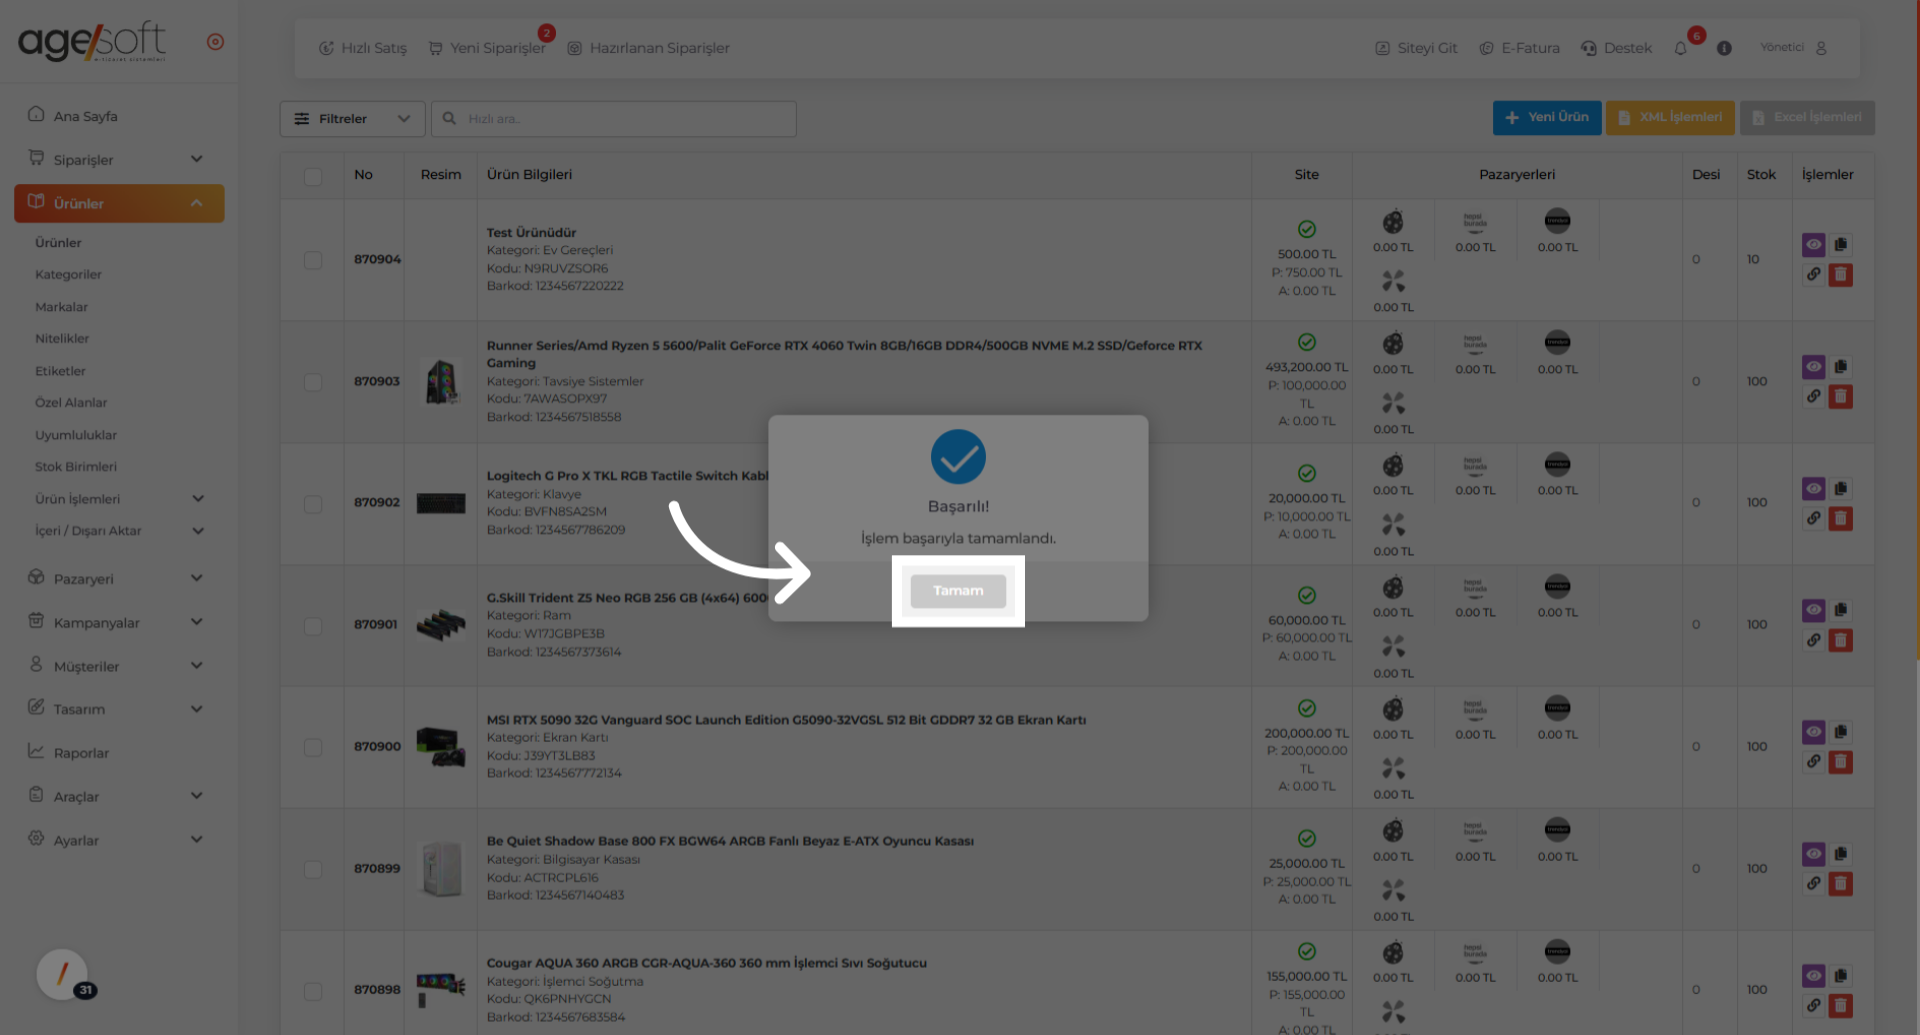Screen dimensions: 1920x1035
Task: Open Hazırlanan Siparişler in top bar
Action: 648,48
